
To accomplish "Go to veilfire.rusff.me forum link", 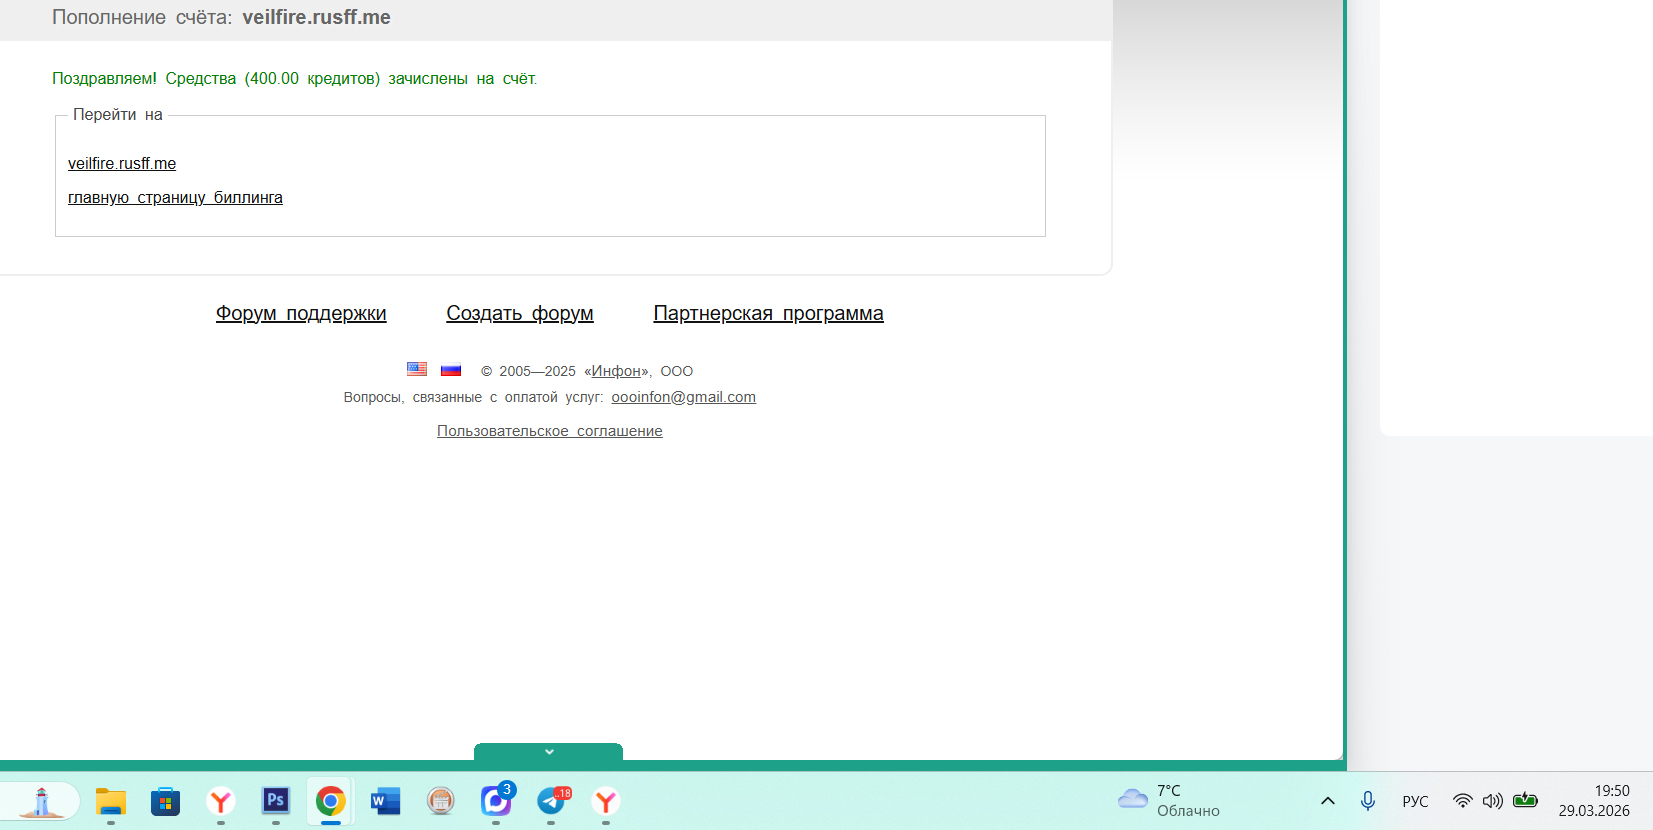I will [122, 163].
